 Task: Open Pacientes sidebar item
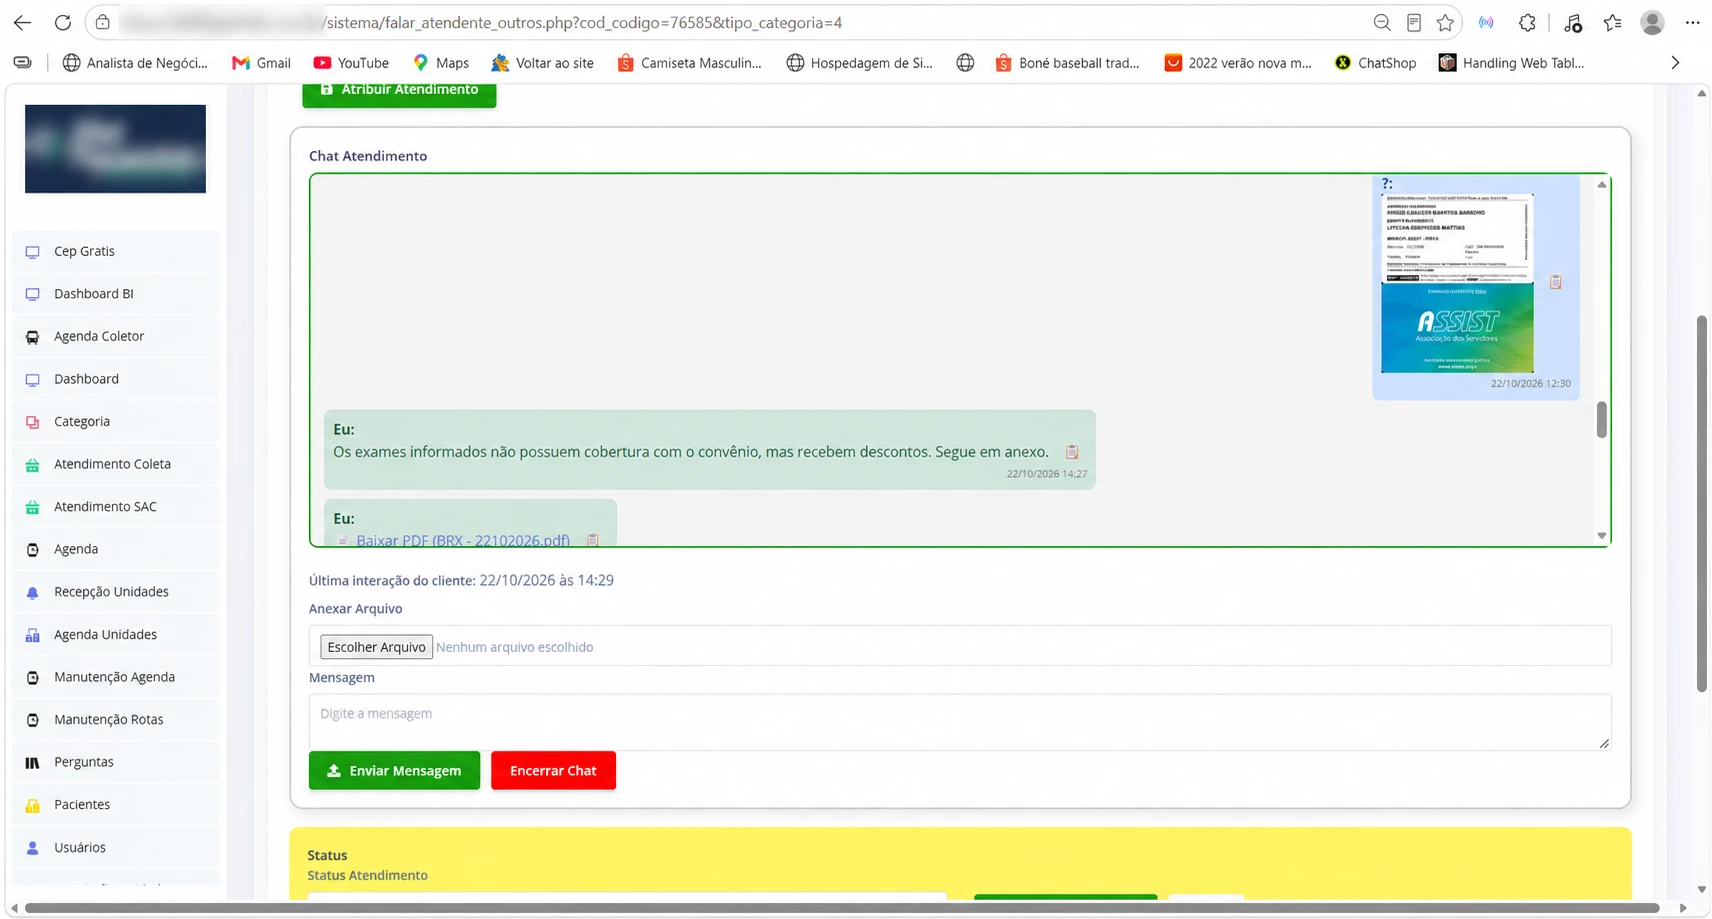(116, 805)
